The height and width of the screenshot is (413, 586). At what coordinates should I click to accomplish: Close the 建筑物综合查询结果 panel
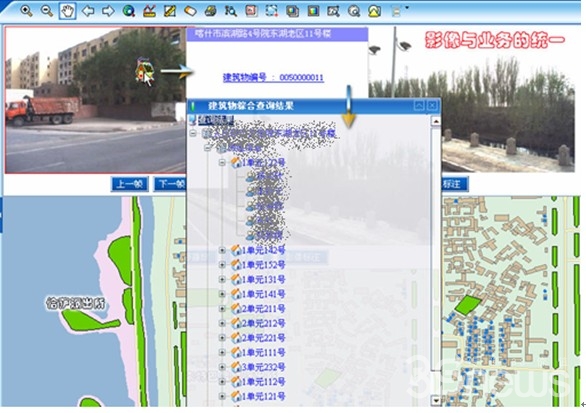pyautogui.click(x=432, y=106)
